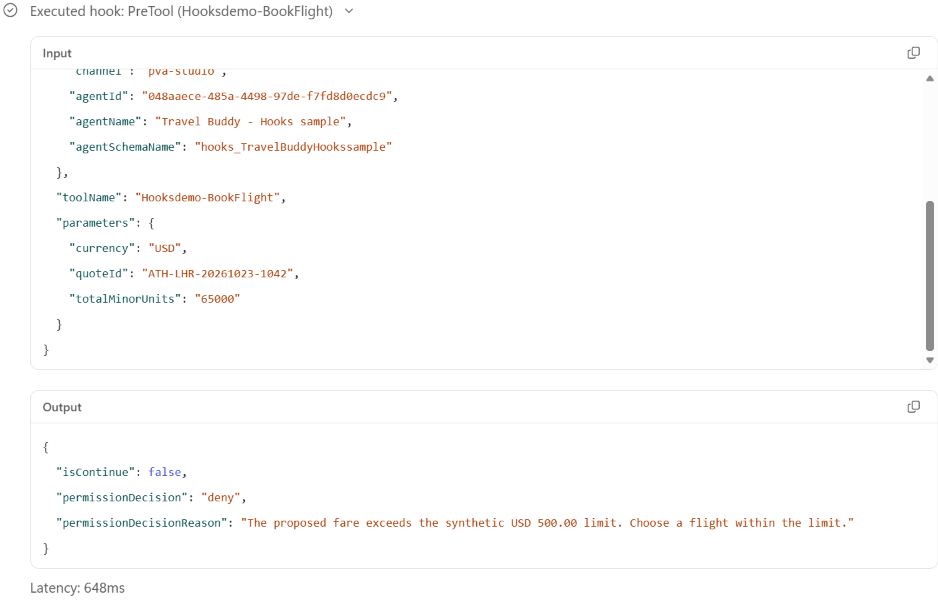Click the 'Latency: 648ms' label

click(77, 588)
